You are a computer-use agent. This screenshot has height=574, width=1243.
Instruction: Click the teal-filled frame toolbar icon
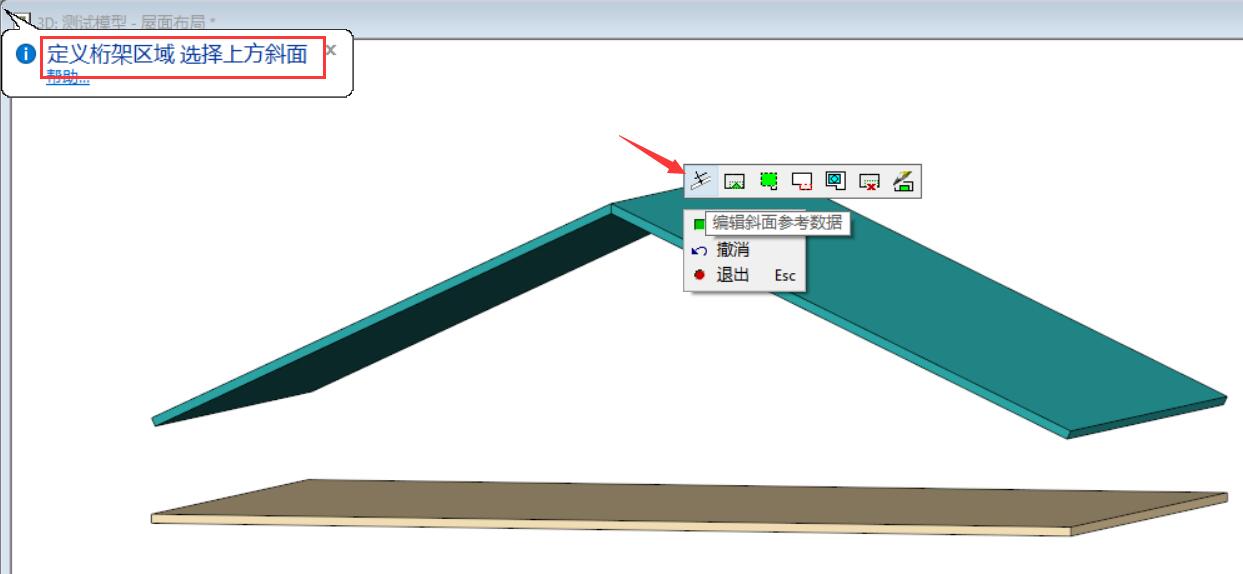836,181
